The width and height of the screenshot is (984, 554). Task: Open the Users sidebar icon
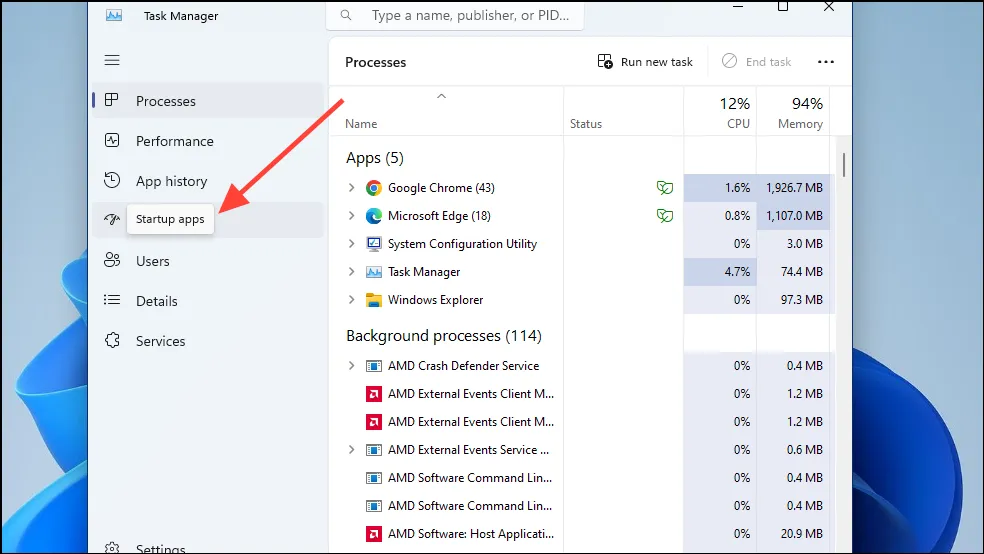click(x=112, y=261)
